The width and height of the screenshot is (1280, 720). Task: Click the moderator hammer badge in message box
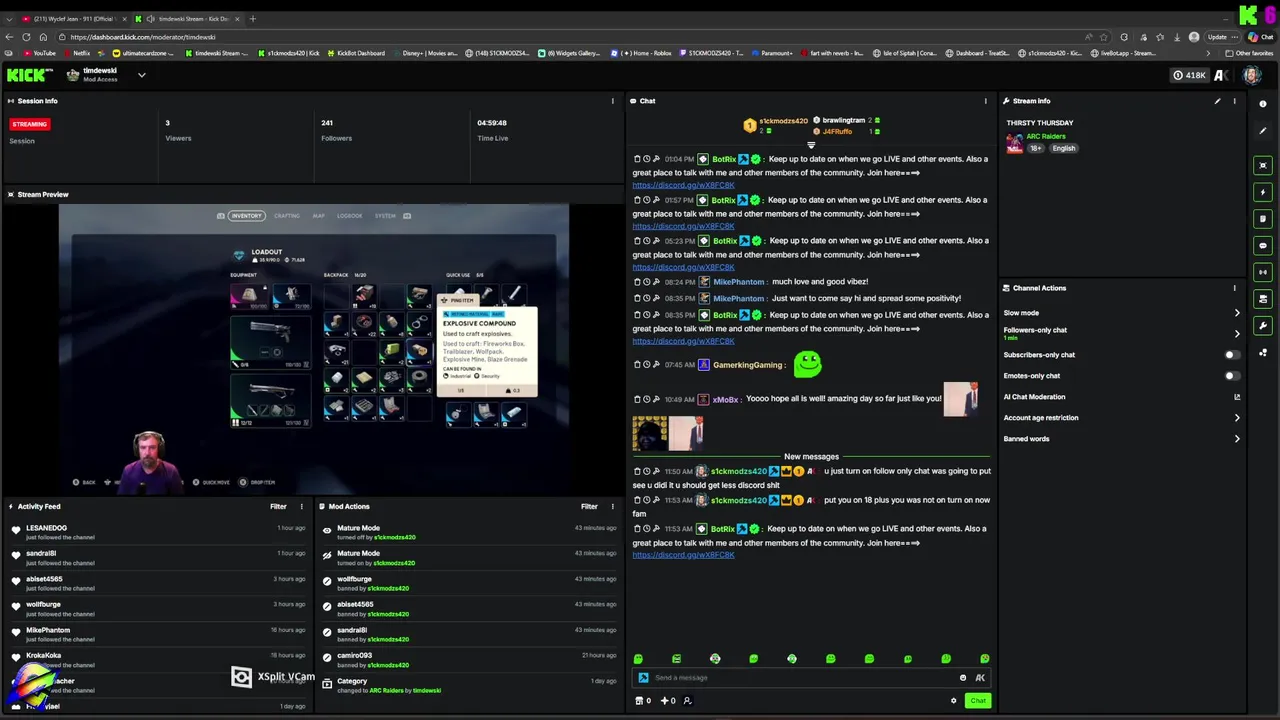coord(643,678)
